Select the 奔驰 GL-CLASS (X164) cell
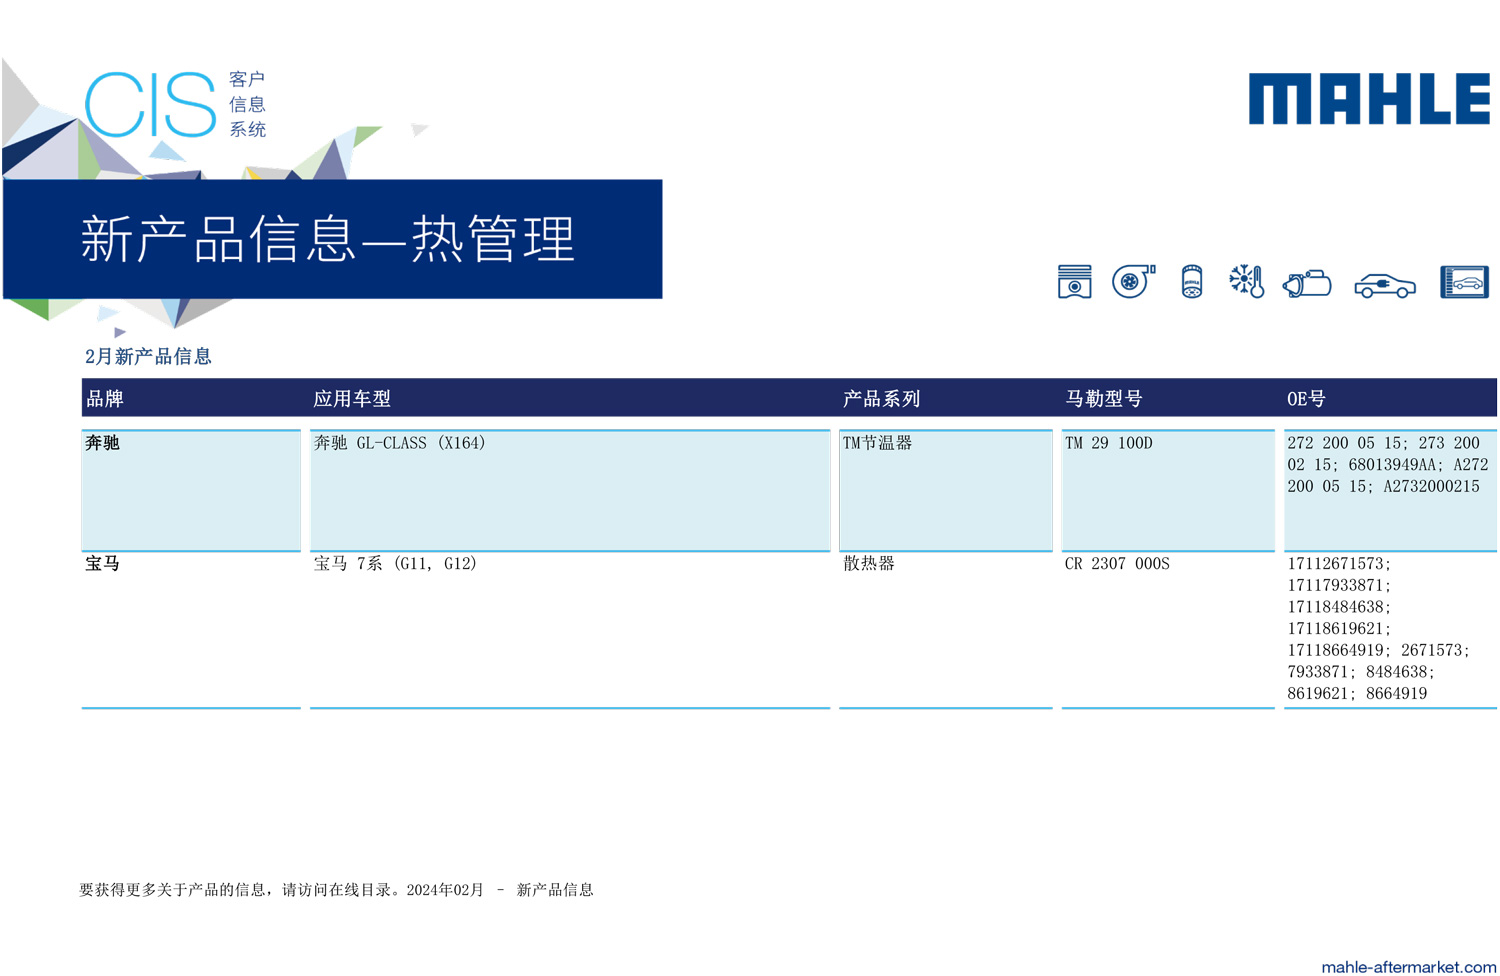Screen dimensions: 1500x976 click(570, 490)
